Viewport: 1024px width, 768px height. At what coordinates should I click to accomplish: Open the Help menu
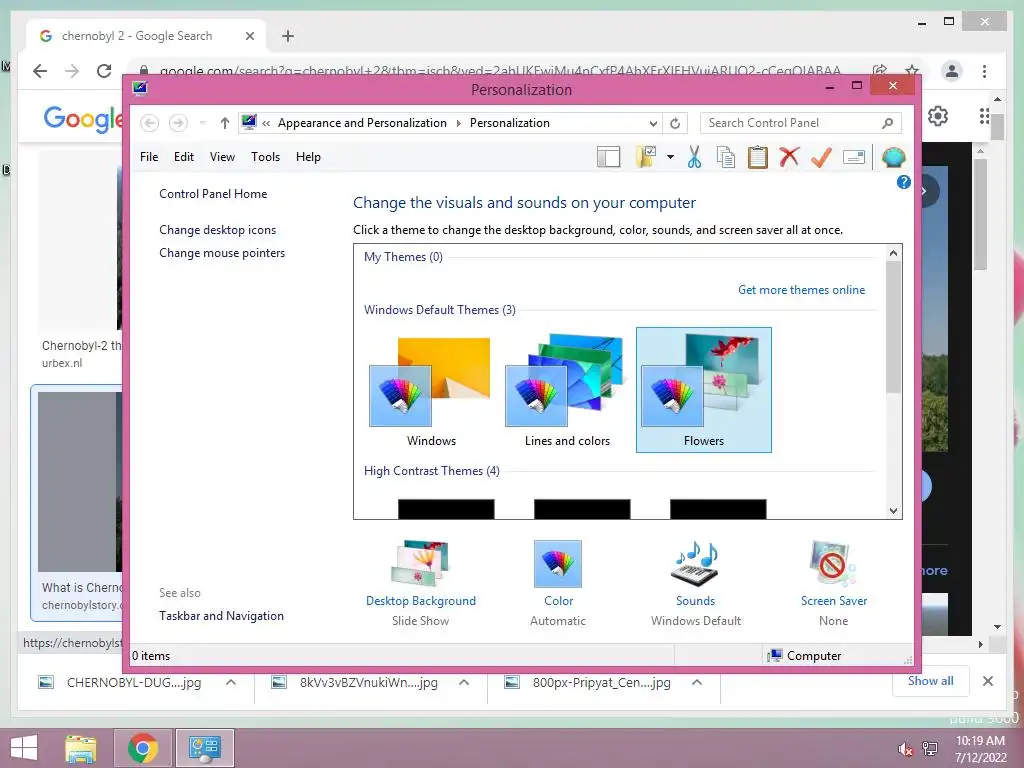[308, 157]
